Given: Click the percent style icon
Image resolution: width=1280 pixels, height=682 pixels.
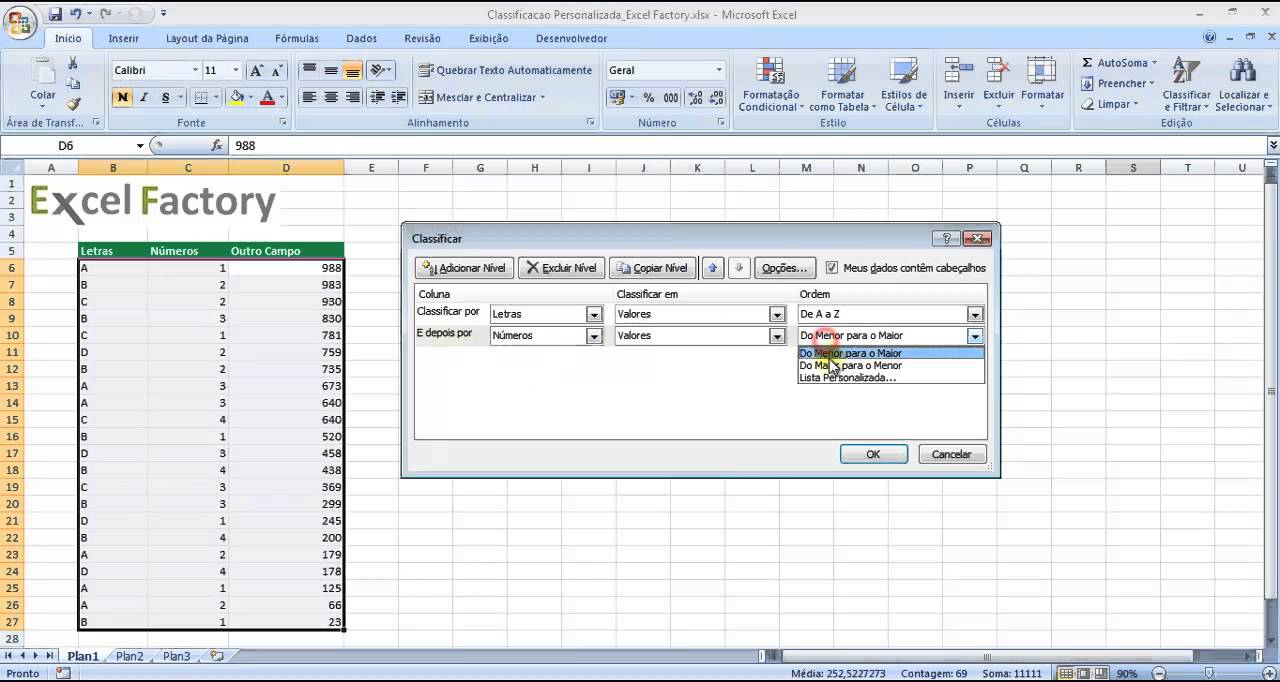Looking at the screenshot, I should point(648,97).
